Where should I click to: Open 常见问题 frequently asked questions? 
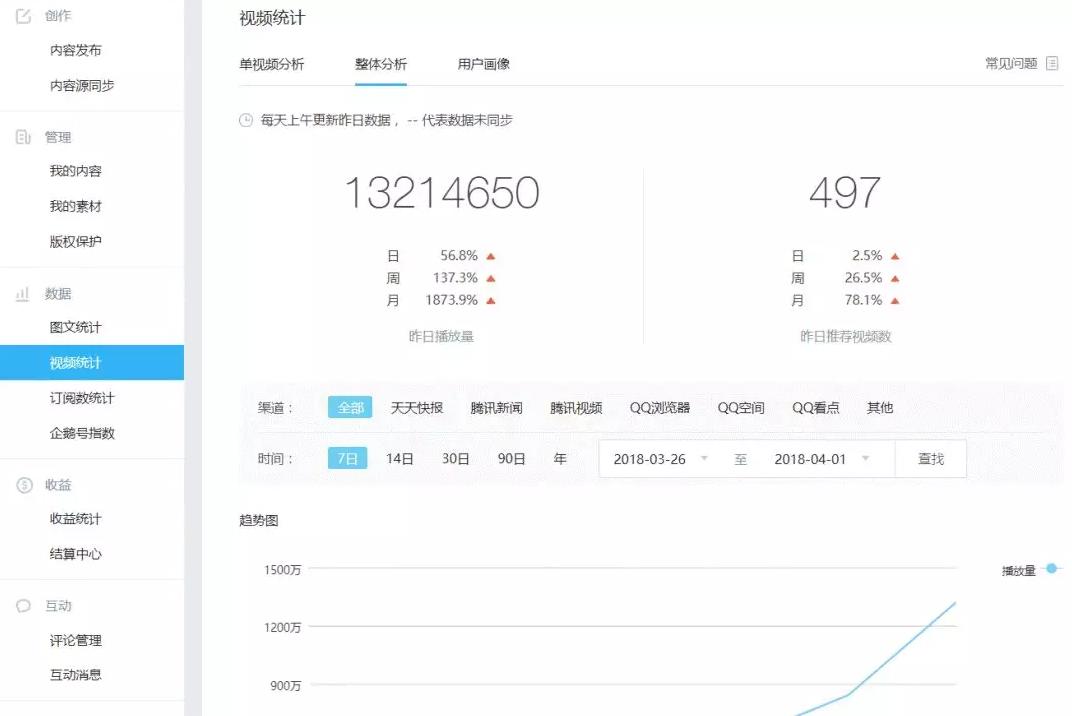click(1012, 62)
